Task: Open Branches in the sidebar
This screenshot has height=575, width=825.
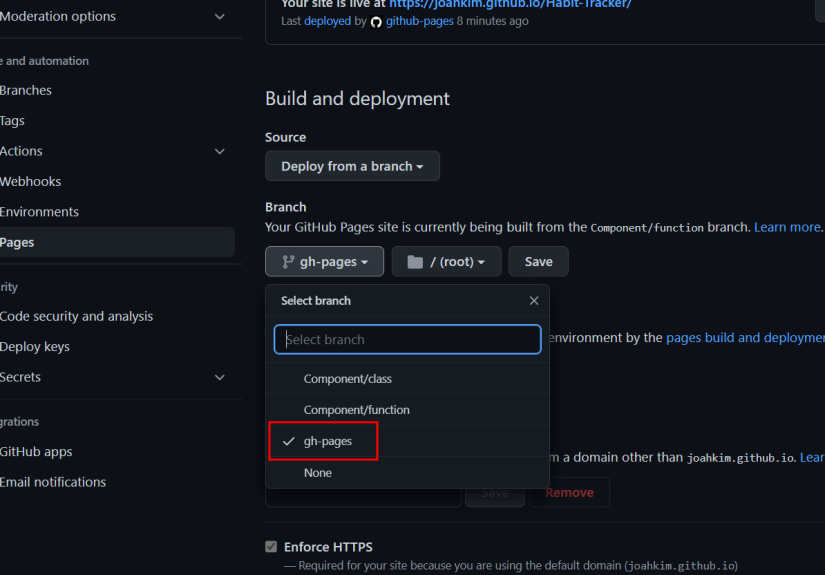Action: click(x=25, y=90)
